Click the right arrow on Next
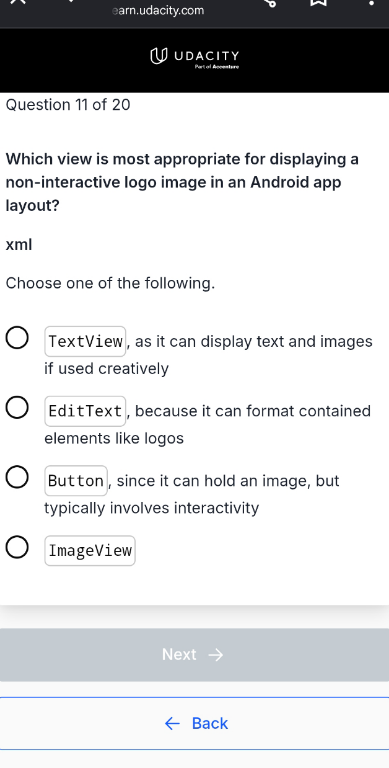 (x=216, y=655)
